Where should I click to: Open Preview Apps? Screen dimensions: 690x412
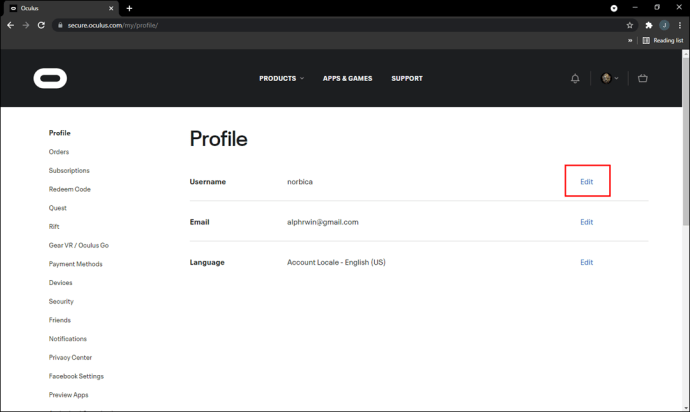pos(68,395)
